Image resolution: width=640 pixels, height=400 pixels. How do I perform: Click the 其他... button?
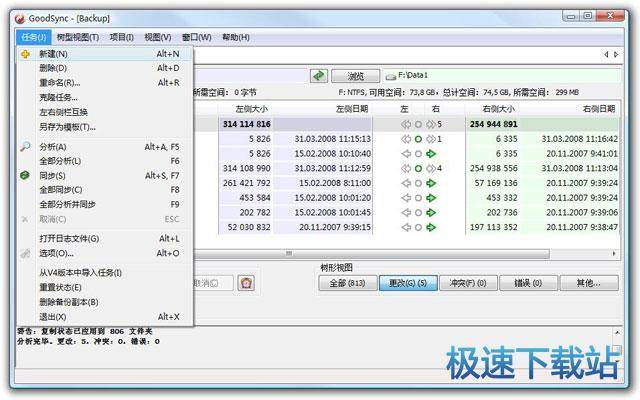[589, 283]
